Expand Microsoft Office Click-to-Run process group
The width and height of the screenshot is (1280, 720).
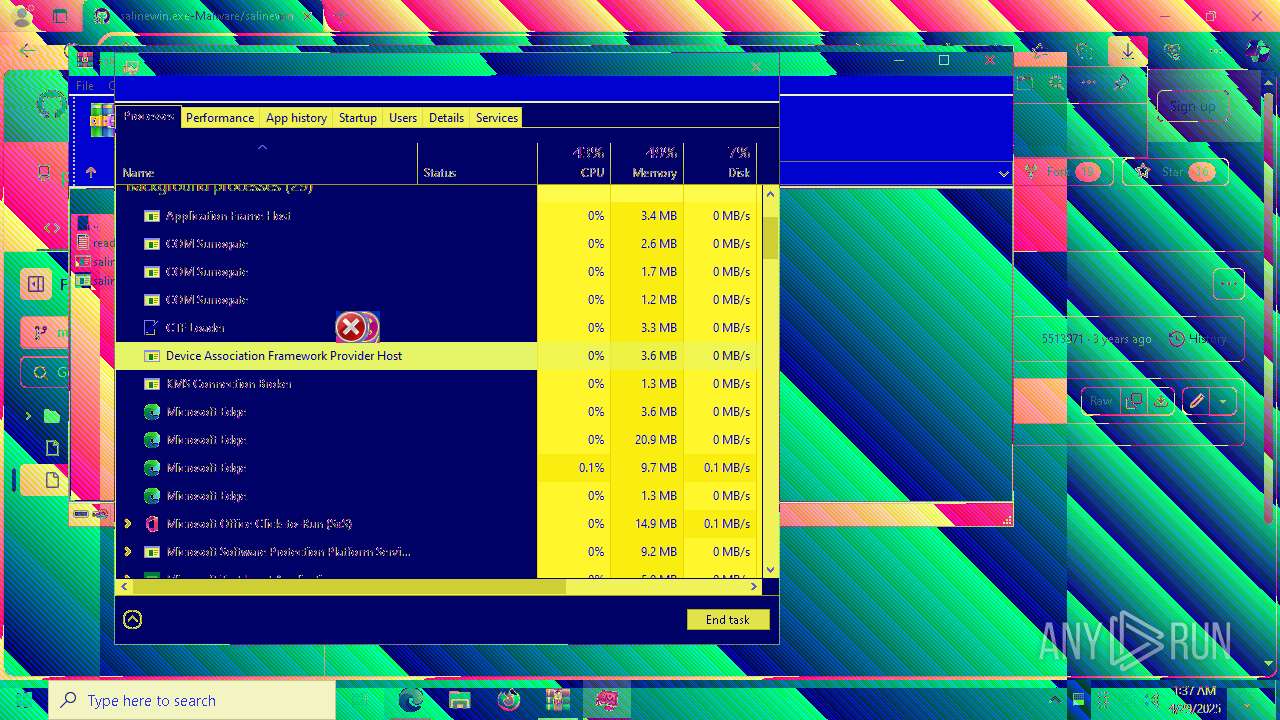pyautogui.click(x=127, y=523)
